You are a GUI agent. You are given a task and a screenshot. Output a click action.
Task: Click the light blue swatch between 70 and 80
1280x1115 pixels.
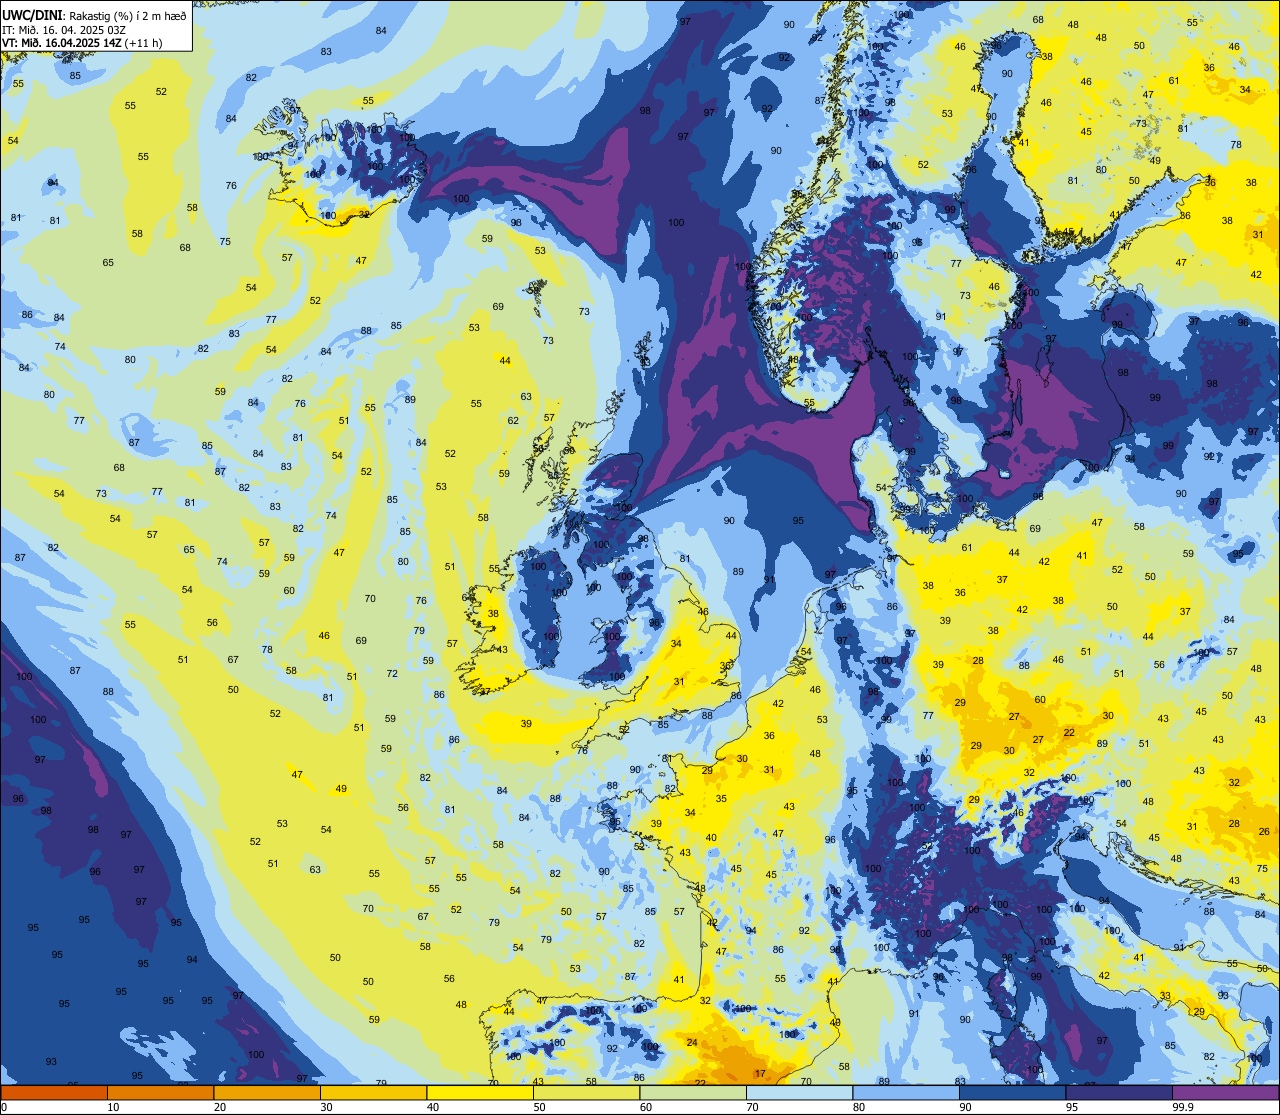(799, 1092)
